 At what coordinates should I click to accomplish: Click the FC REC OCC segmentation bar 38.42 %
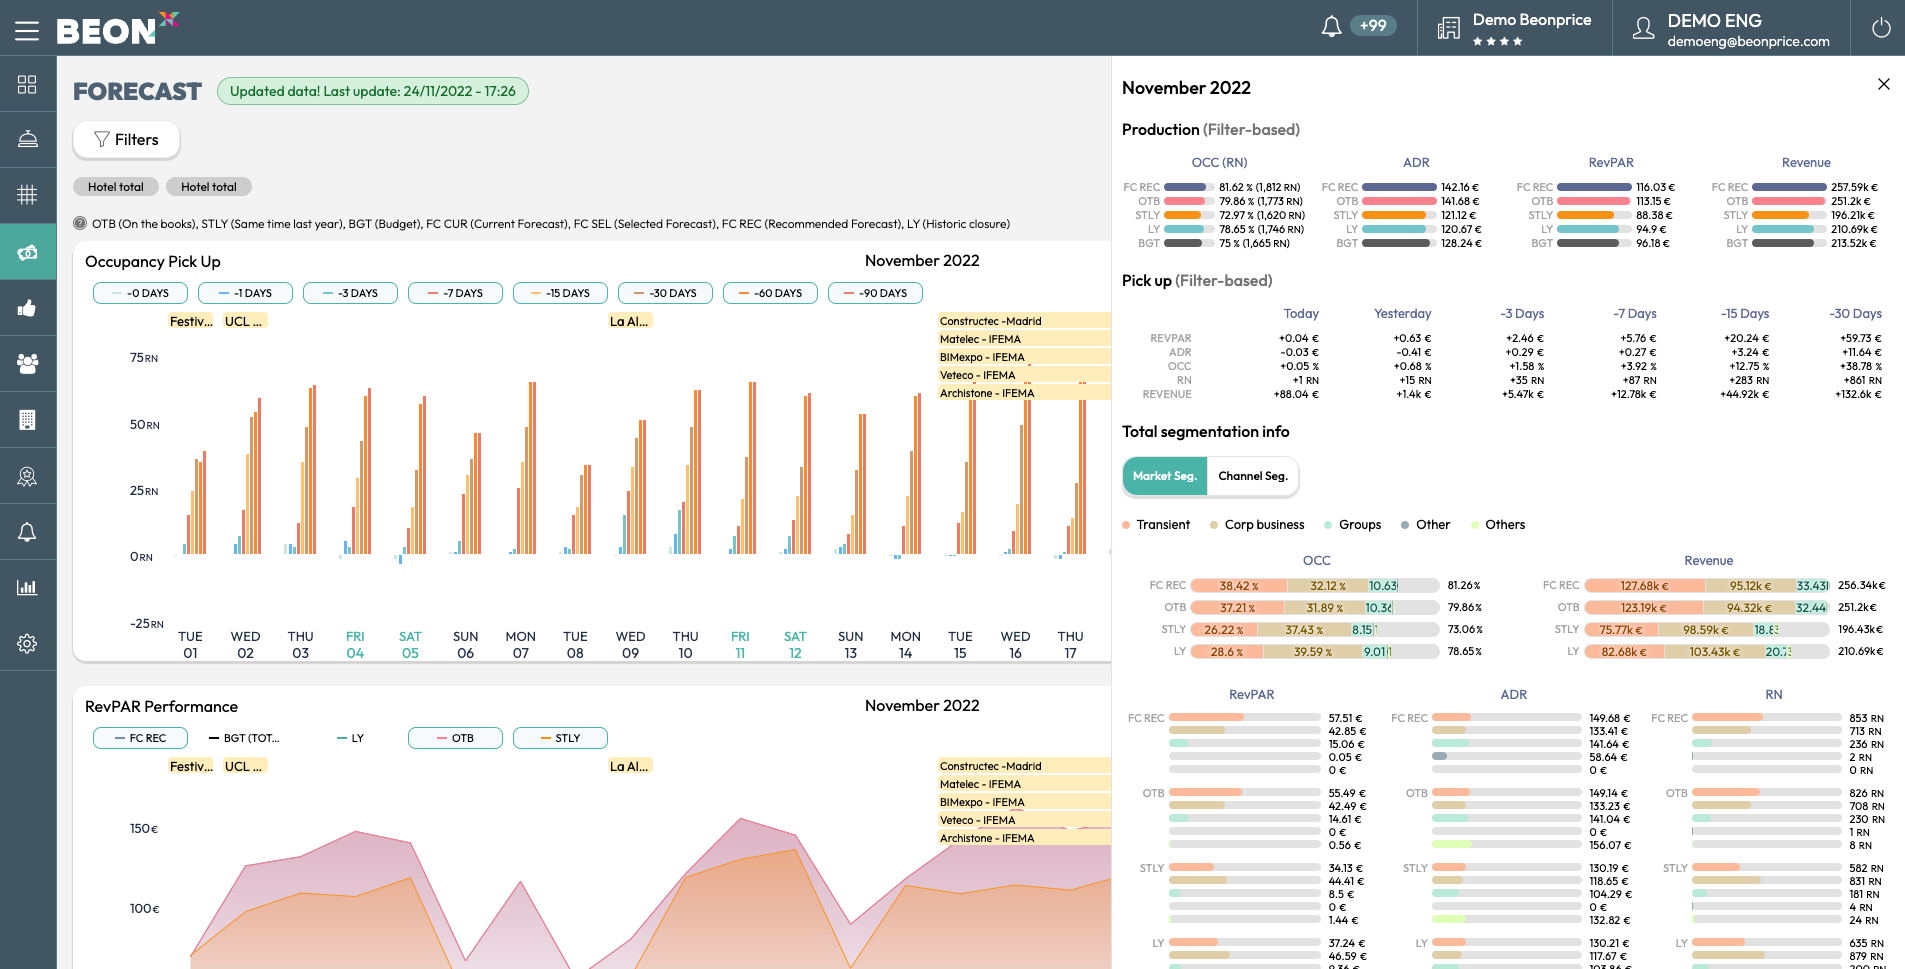[x=1239, y=586]
